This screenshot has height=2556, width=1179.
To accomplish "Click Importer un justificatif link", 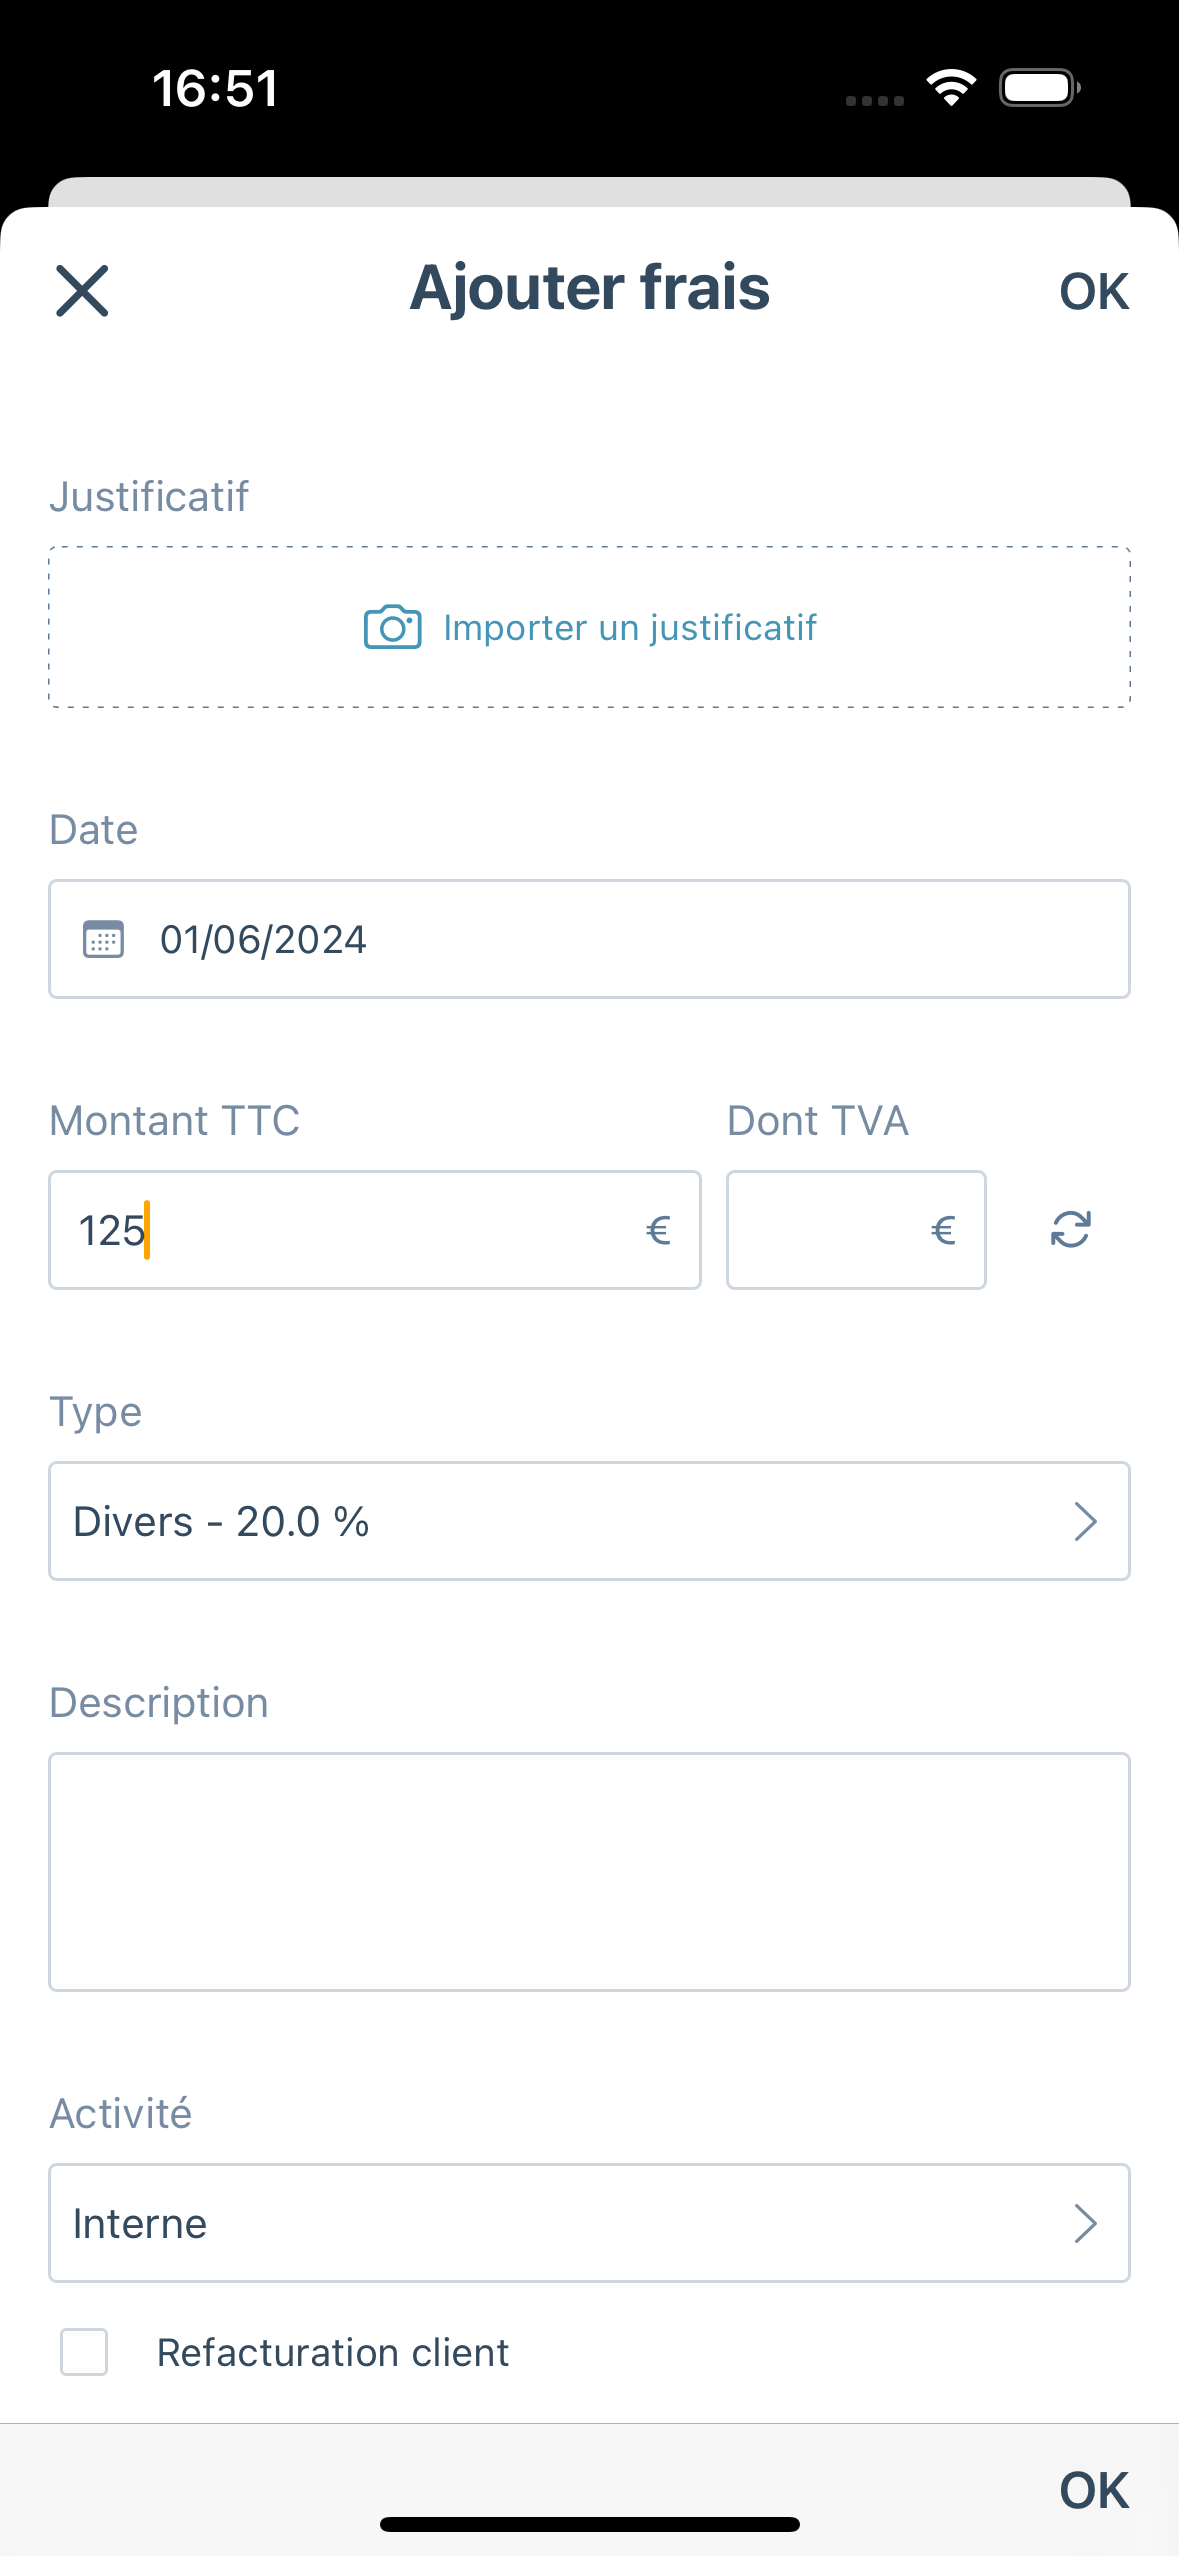I will click(630, 627).
